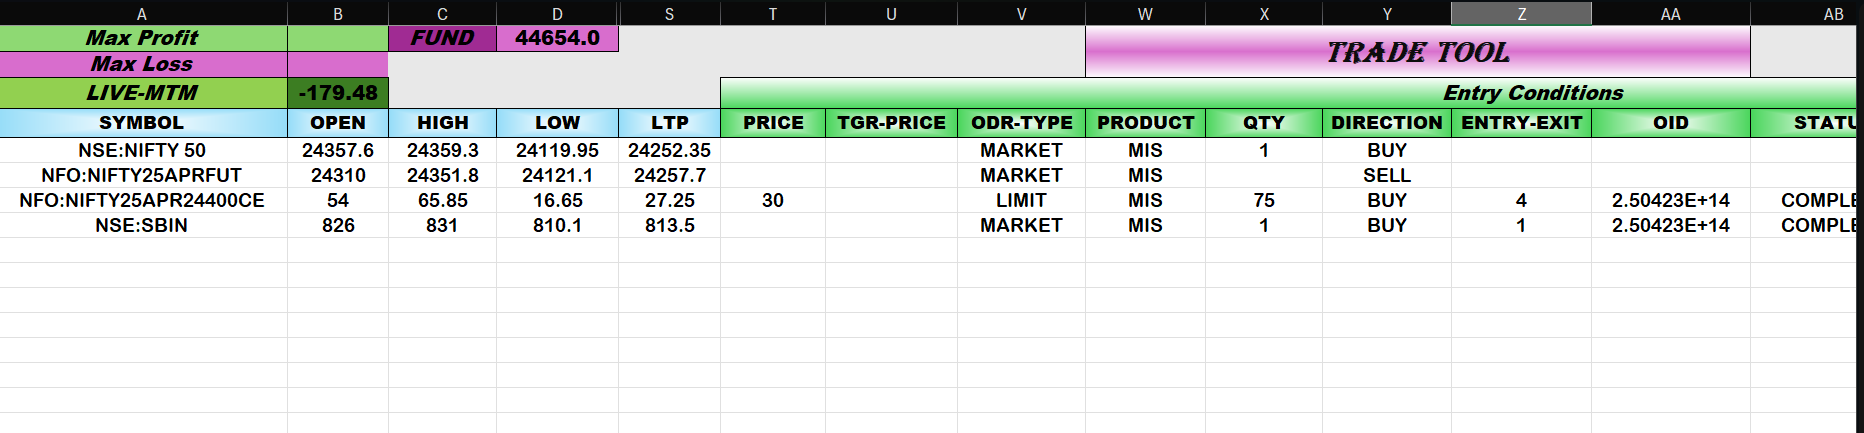Select LTP value 24252.35 for NIFTY 50
Viewport: 1864px width, 433px height.
click(669, 150)
